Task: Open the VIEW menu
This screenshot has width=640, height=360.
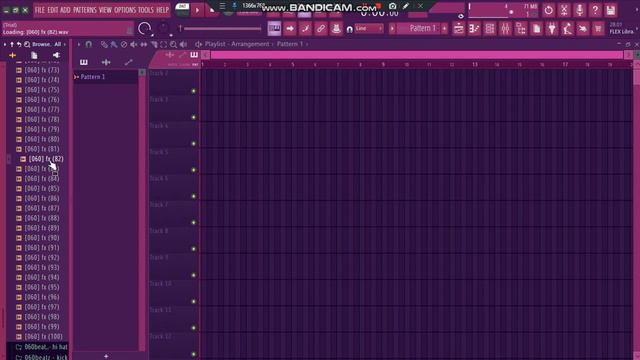Action: tap(105, 10)
